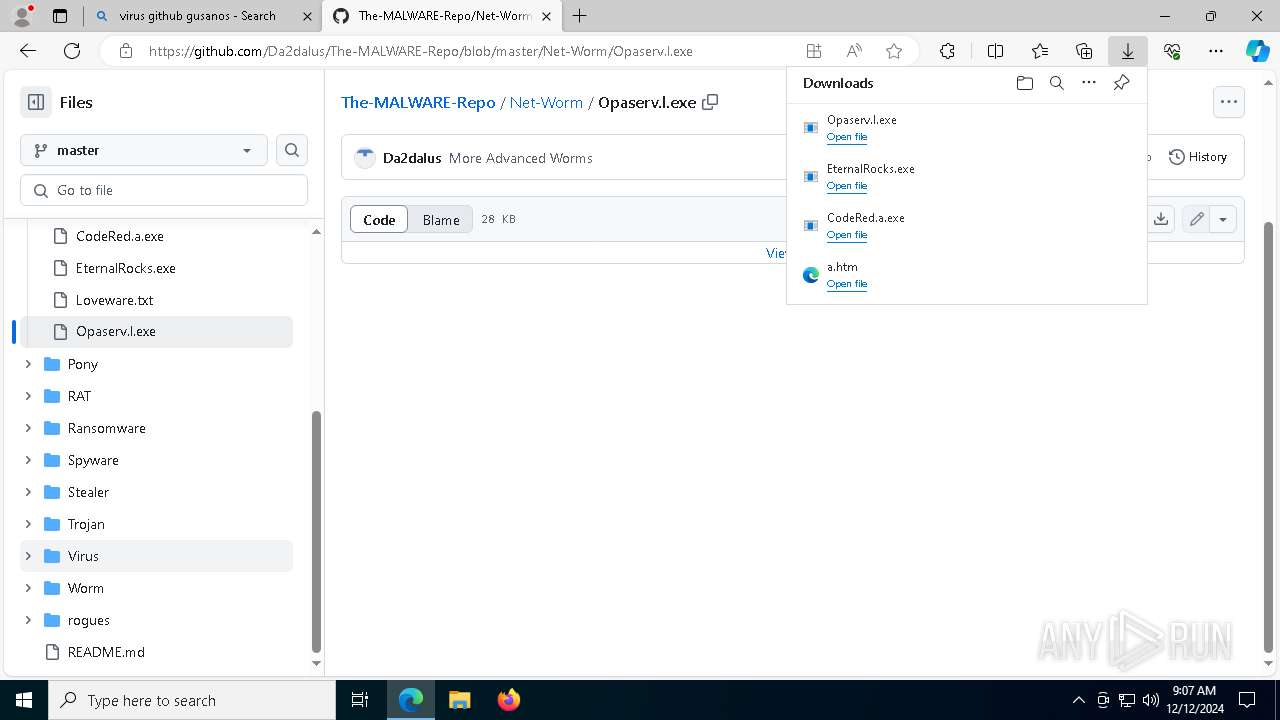Image resolution: width=1280 pixels, height=720 pixels.
Task: Open tab actions menu icon
Action: 60,16
